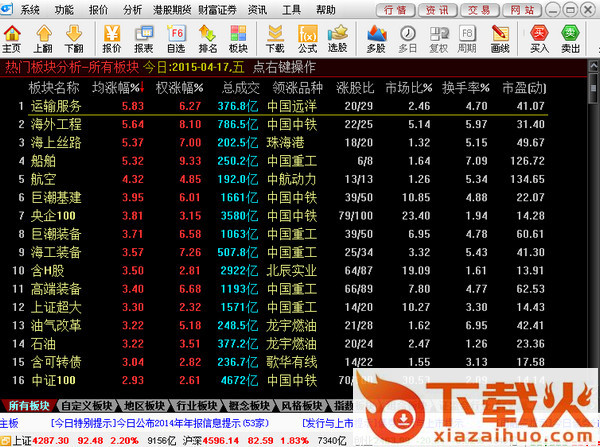Click the 多股 multi-stock chart icon

377,39
